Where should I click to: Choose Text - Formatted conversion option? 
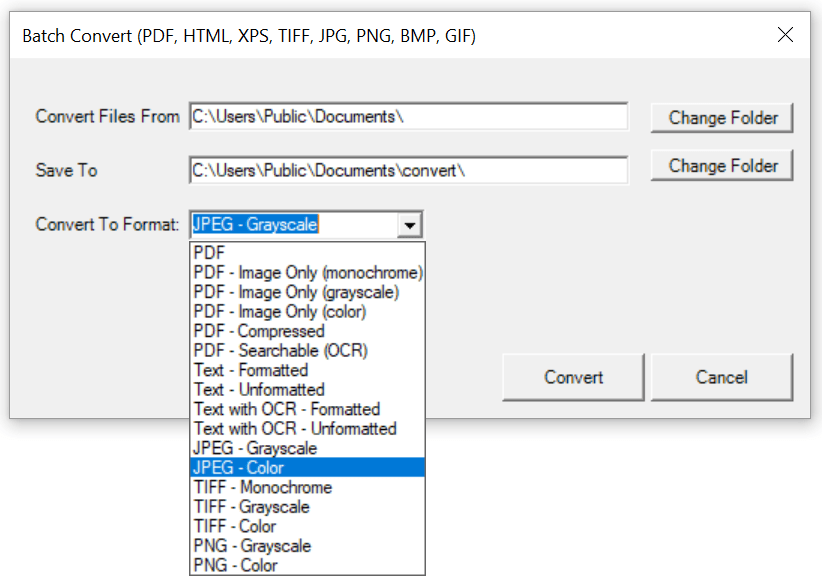pos(250,370)
